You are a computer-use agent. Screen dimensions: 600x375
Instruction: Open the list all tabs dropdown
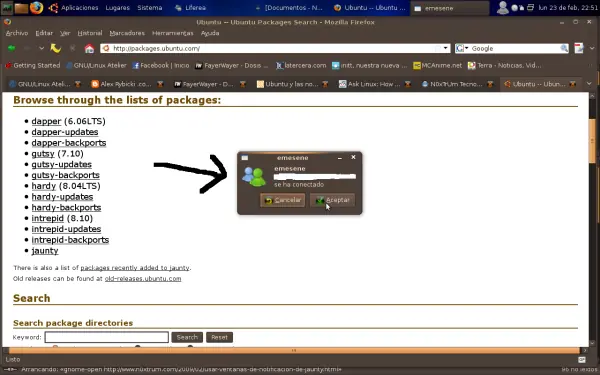tap(589, 84)
